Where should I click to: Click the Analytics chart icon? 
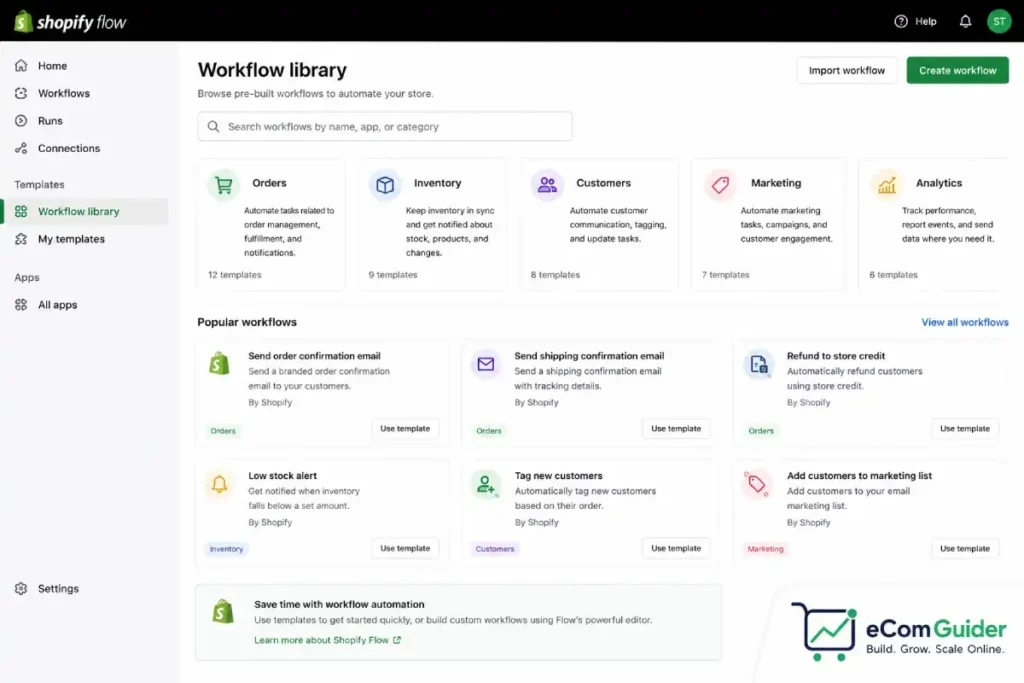click(887, 185)
